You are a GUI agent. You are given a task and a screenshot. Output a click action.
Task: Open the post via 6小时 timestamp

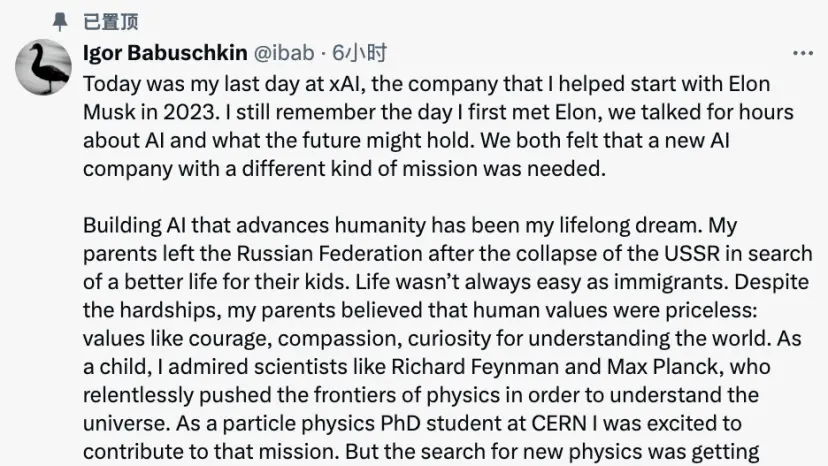tap(360, 53)
